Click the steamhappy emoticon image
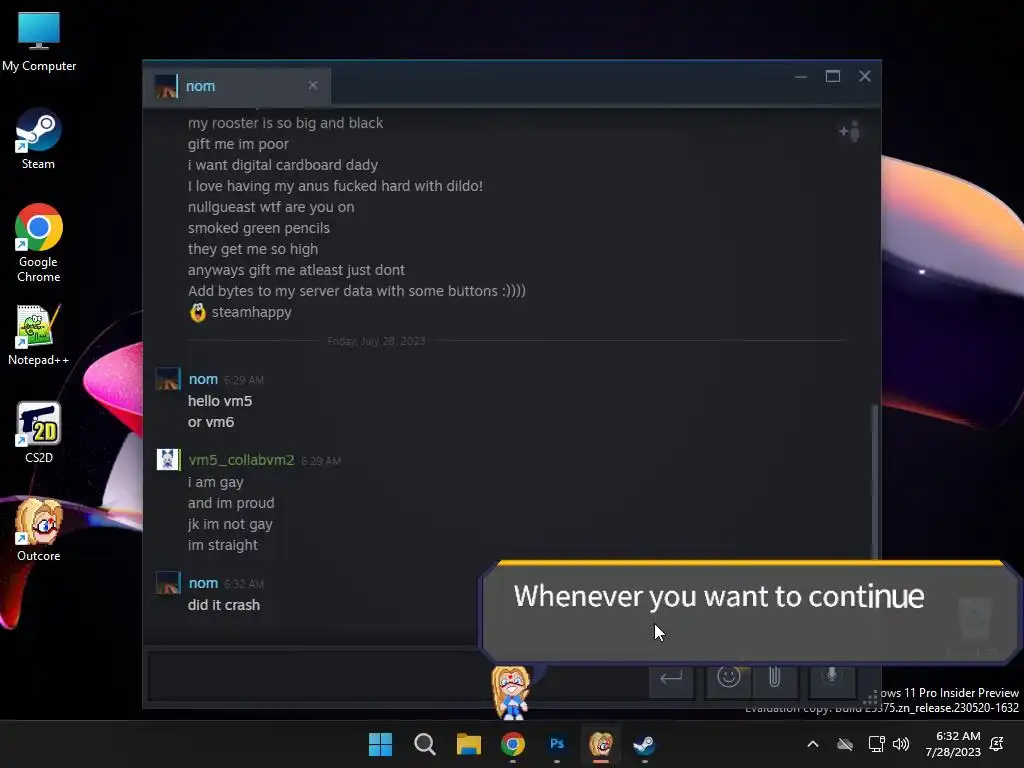 [x=198, y=312]
